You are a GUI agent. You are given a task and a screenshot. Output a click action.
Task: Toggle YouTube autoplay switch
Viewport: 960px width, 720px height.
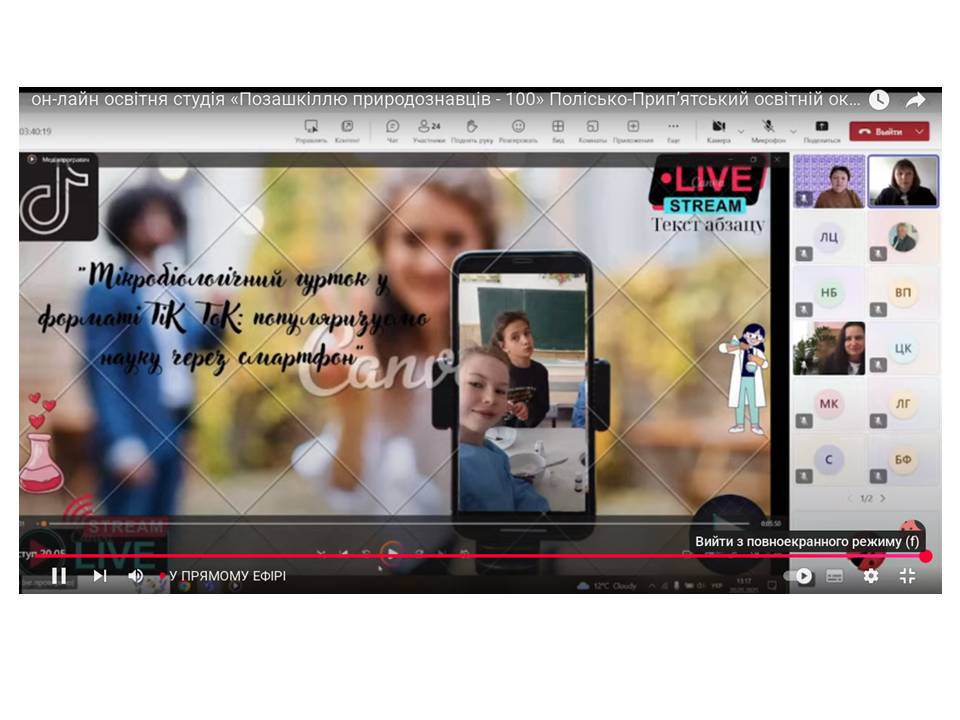coord(800,576)
